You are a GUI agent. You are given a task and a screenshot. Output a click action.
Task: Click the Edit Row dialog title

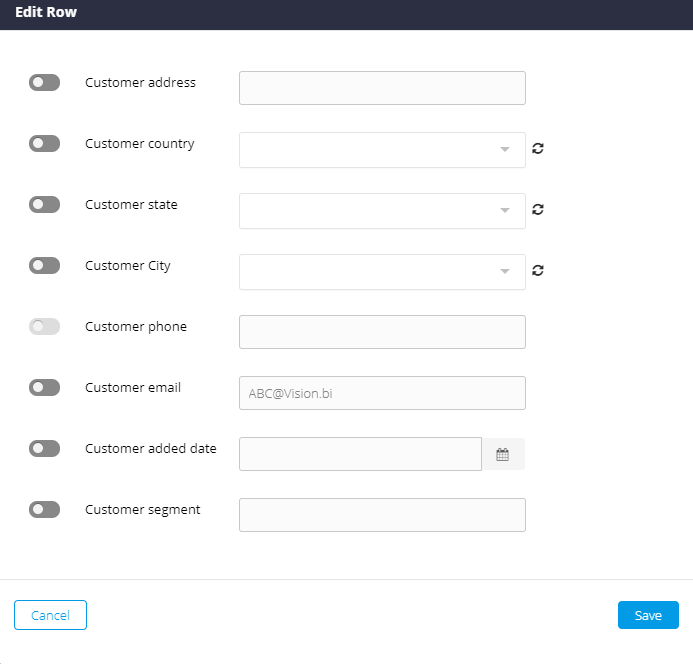46,12
